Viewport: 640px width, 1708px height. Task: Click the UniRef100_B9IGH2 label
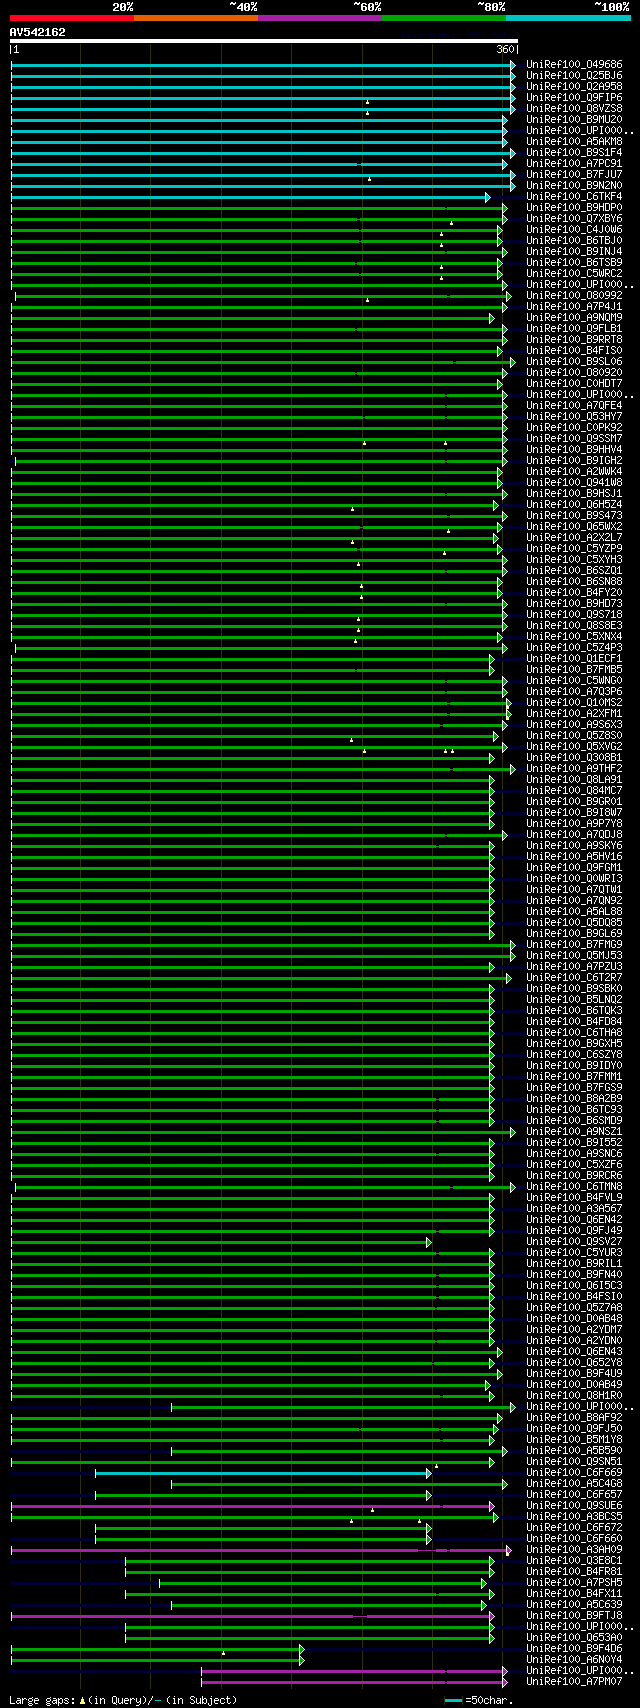click(574, 461)
